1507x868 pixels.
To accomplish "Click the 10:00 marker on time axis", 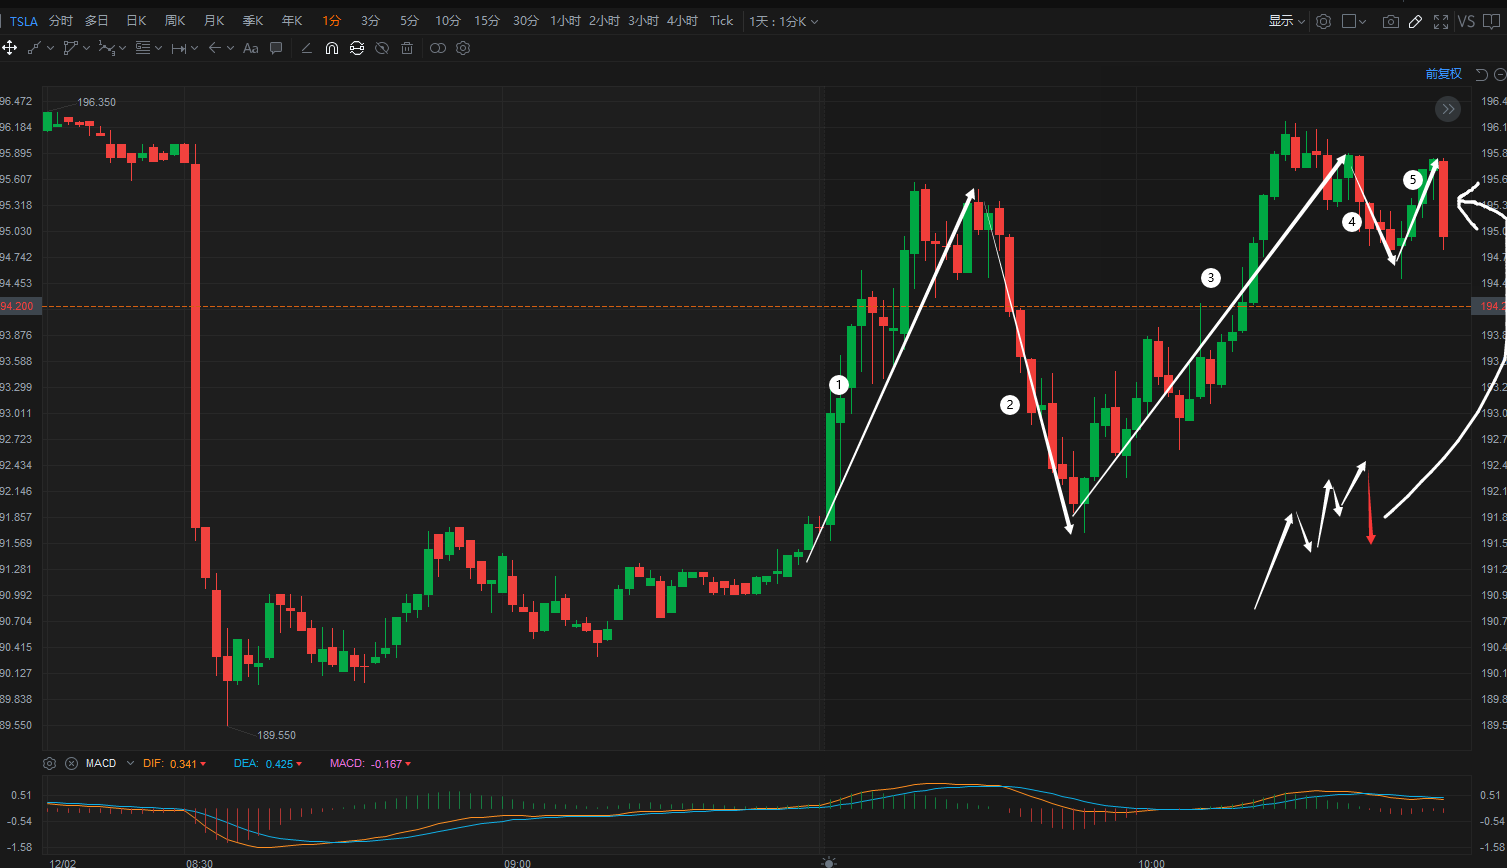I will [x=1151, y=862].
